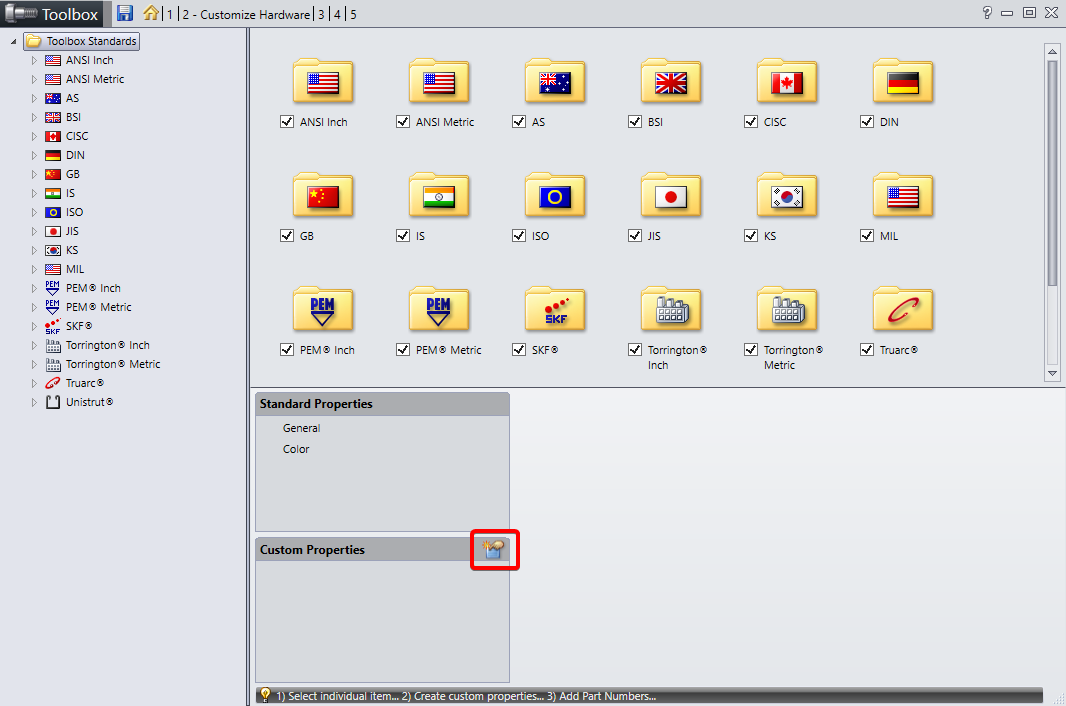1066x706 pixels.
Task: Expand the ANSI Inch tree node arrow
Action: click(x=34, y=61)
